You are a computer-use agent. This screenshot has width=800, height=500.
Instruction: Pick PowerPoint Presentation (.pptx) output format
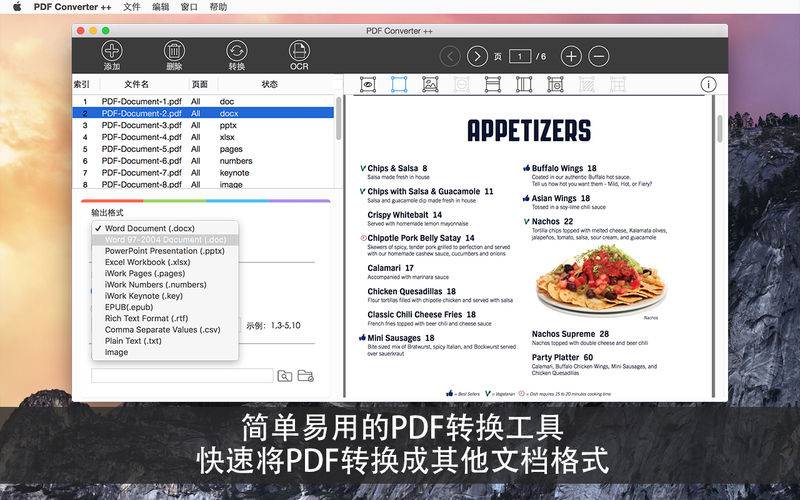coord(164,251)
